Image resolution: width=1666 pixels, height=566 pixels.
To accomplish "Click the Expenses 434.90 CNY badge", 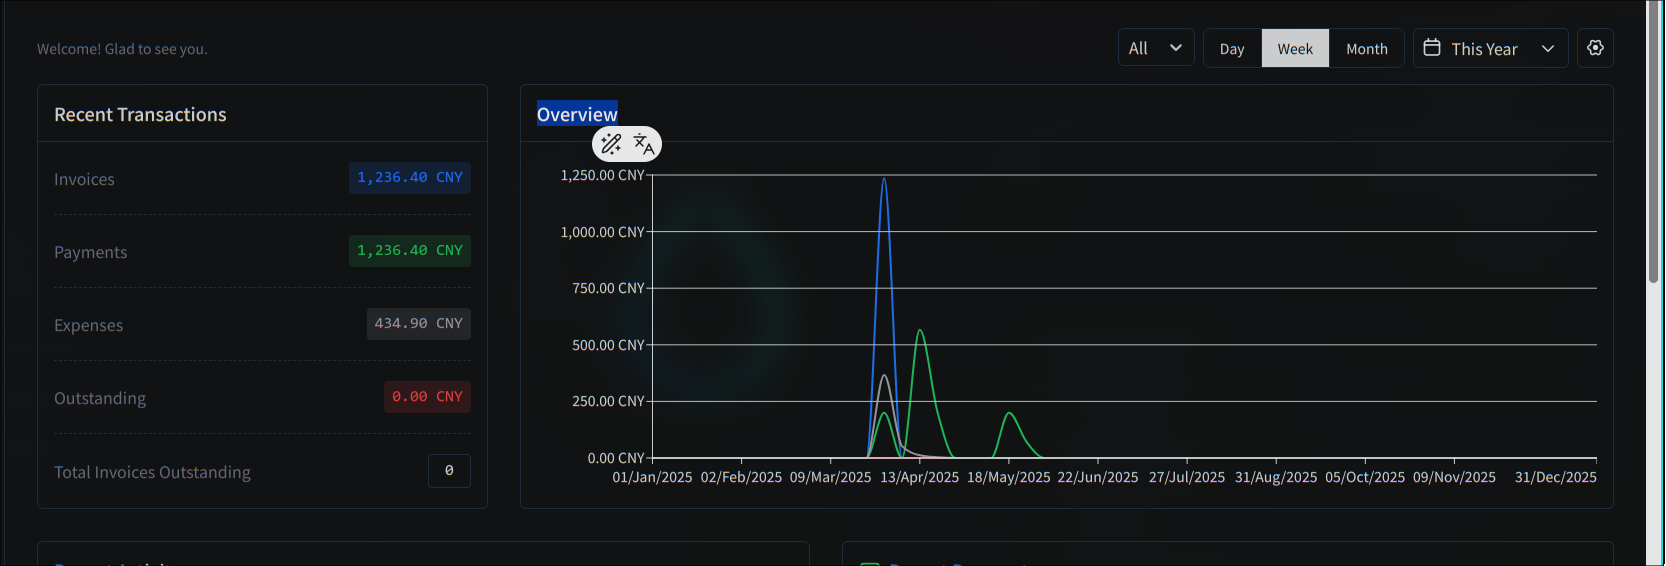I will (x=419, y=324).
